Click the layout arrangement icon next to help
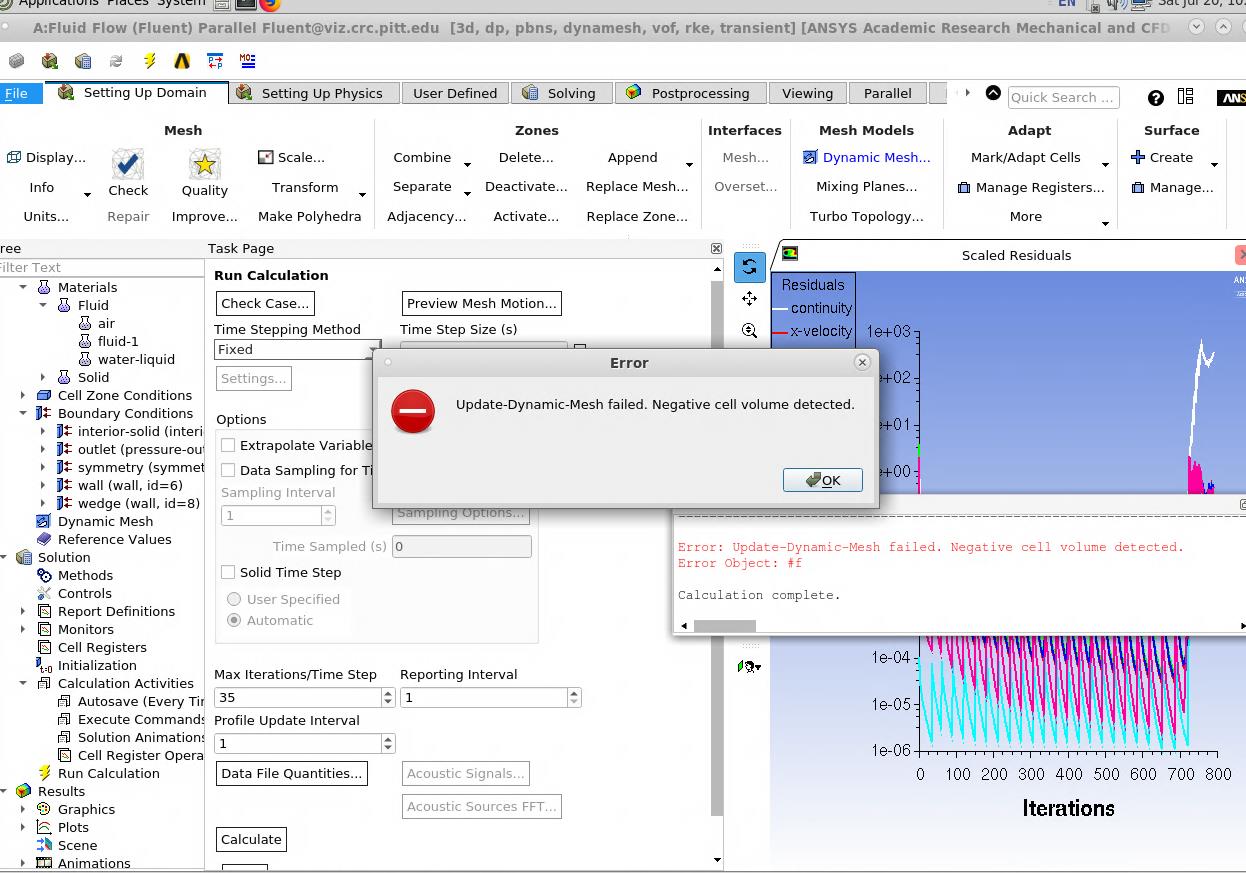Viewport: 1246px width, 873px height. pos(1186,97)
